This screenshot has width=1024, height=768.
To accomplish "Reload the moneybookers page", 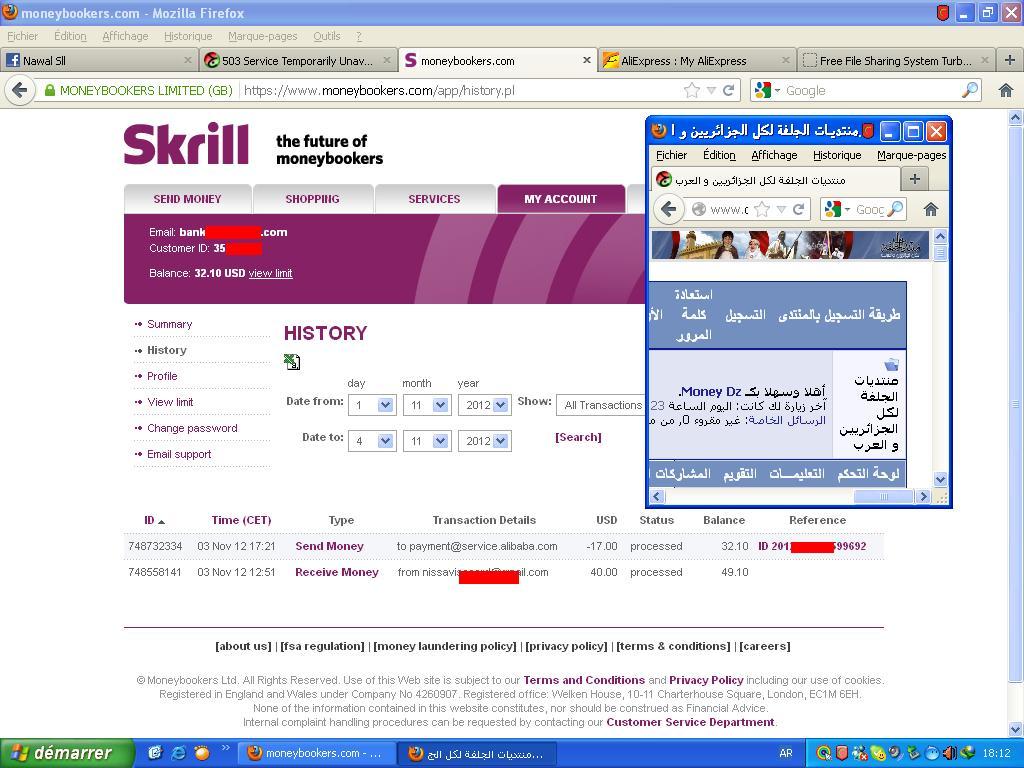I will pyautogui.click(x=729, y=90).
